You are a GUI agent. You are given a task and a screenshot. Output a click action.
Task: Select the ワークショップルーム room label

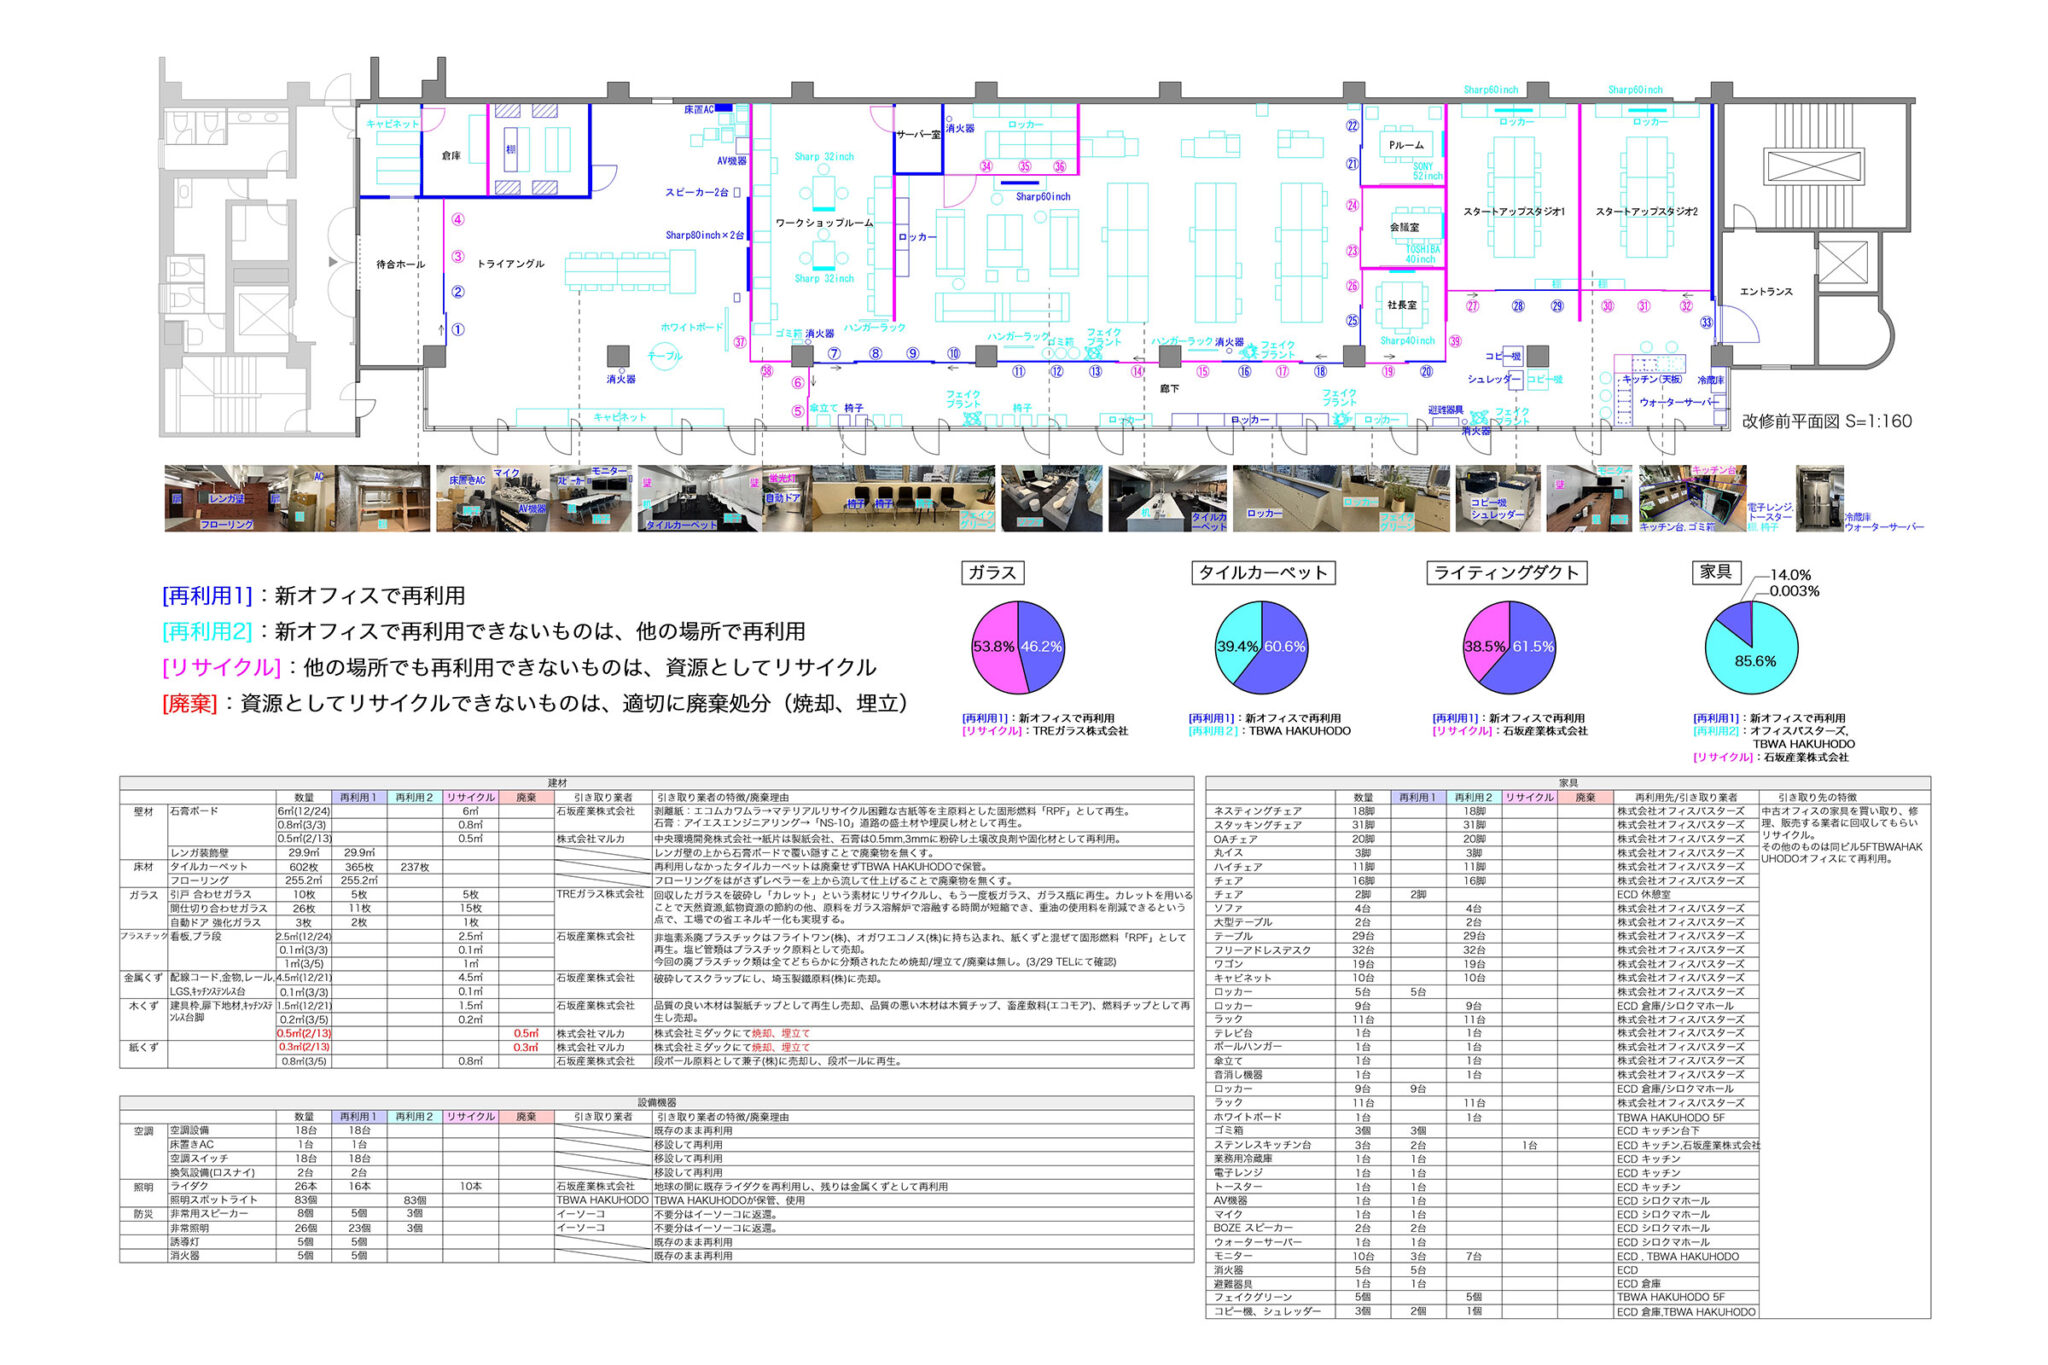[x=824, y=223]
